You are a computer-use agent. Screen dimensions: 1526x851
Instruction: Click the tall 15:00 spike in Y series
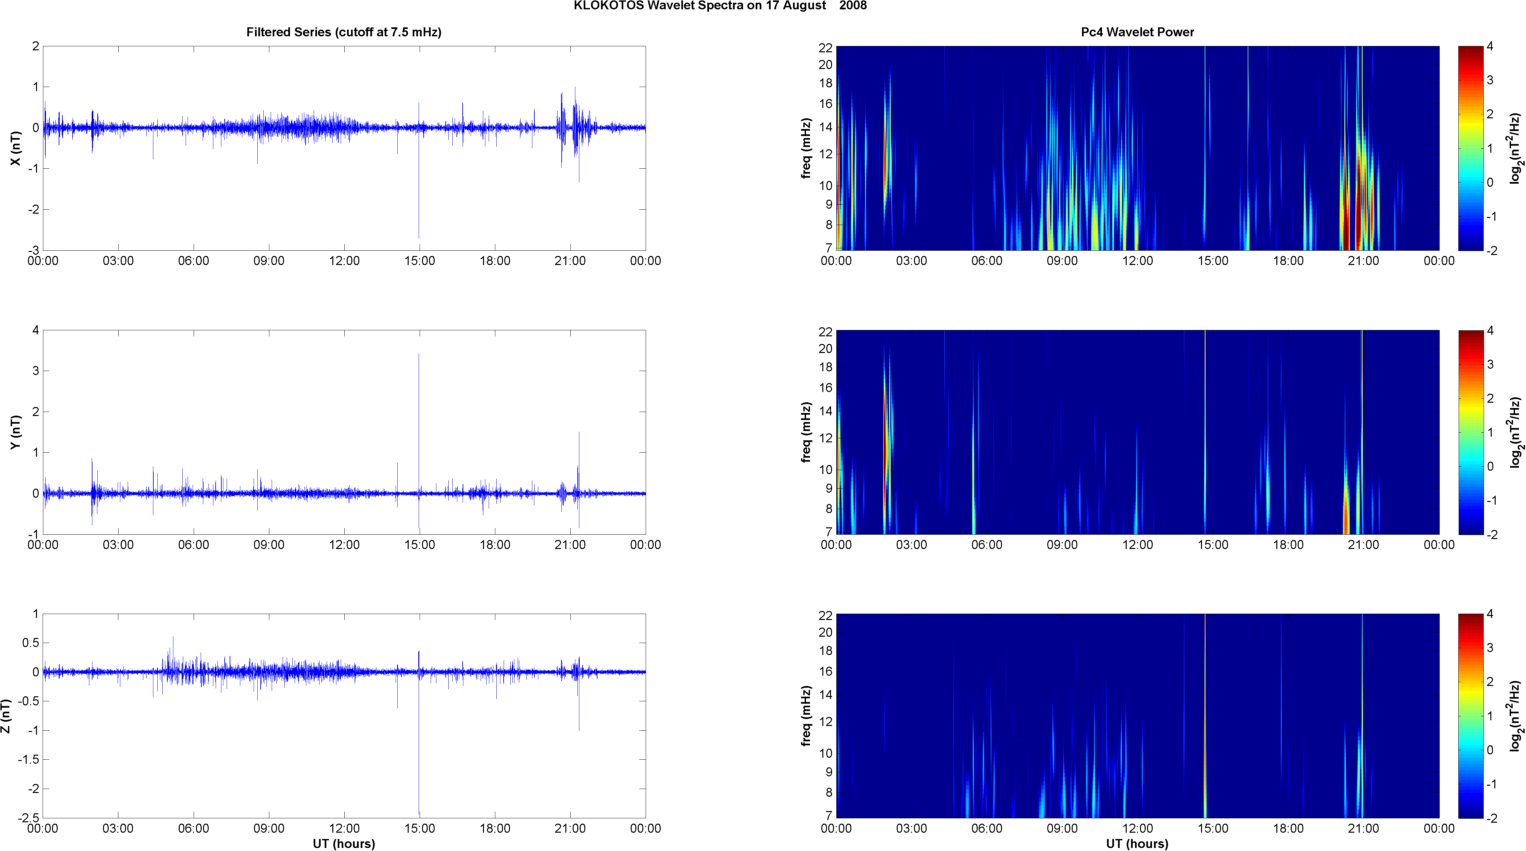click(419, 400)
